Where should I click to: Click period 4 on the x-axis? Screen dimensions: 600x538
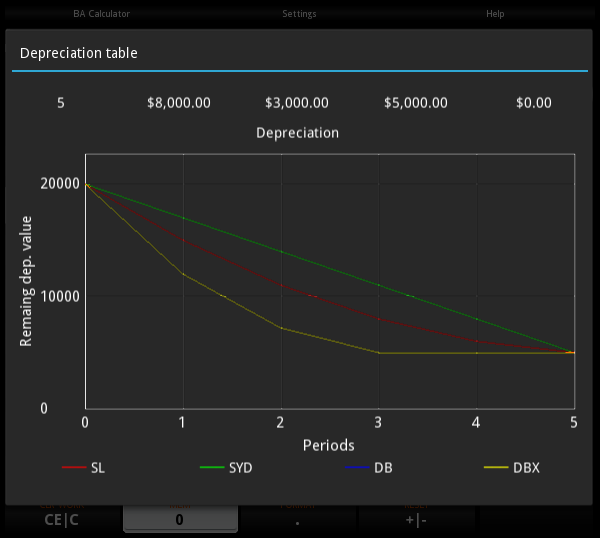(x=476, y=422)
